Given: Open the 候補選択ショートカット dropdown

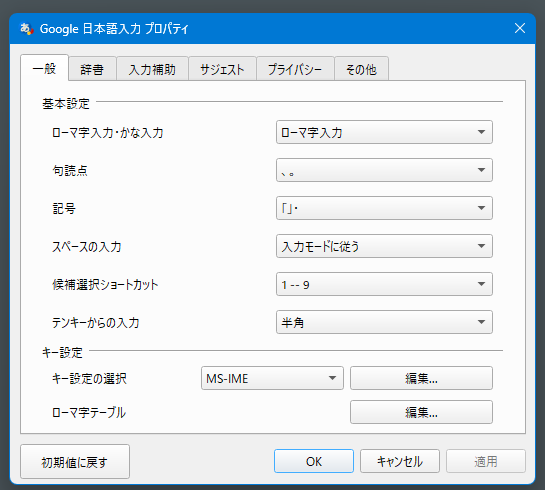Looking at the screenshot, I should (x=384, y=284).
